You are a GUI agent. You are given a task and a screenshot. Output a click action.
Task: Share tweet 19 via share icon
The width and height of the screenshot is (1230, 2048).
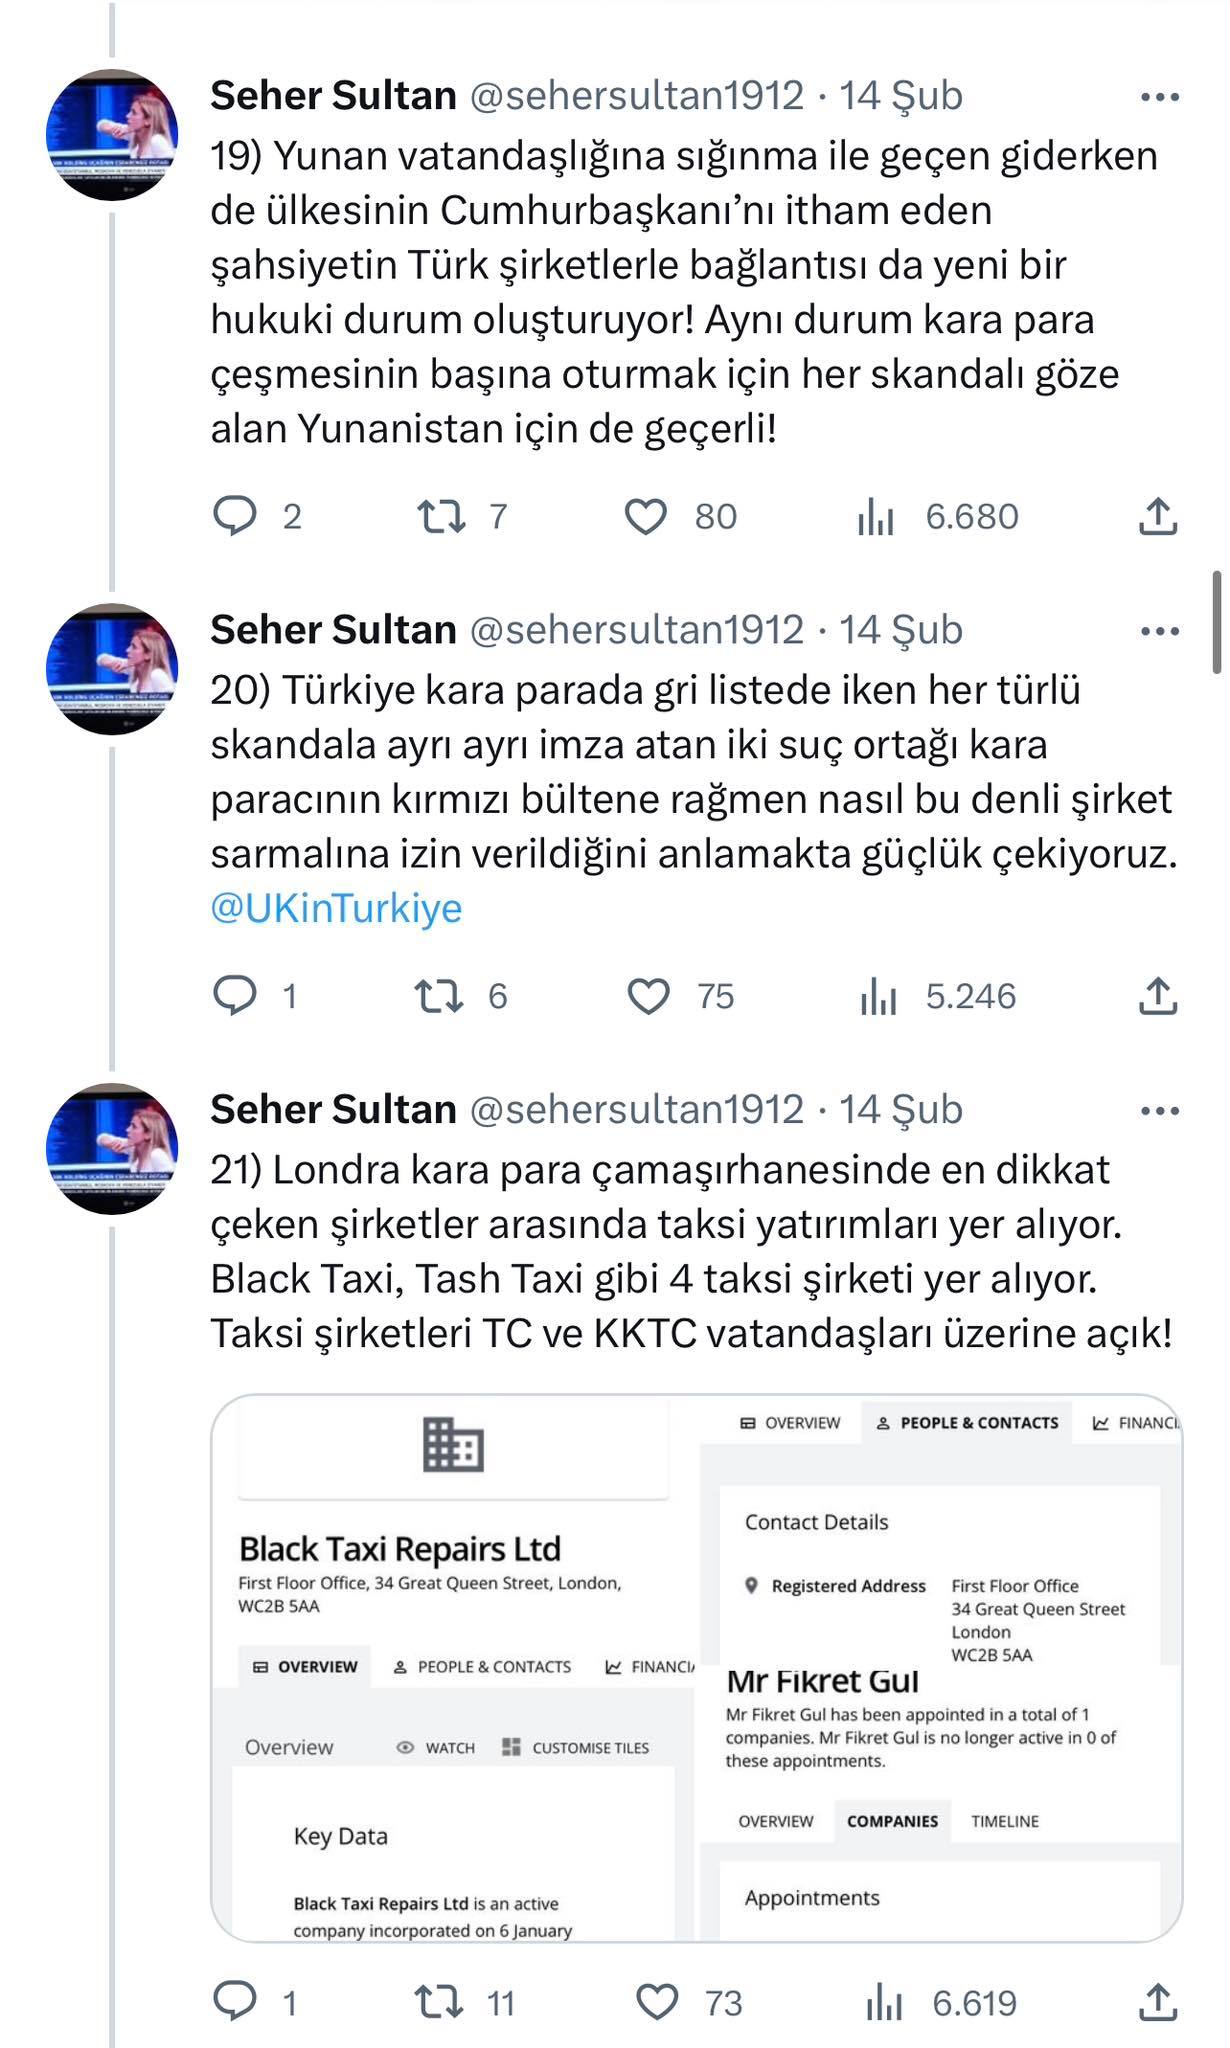tap(1158, 516)
